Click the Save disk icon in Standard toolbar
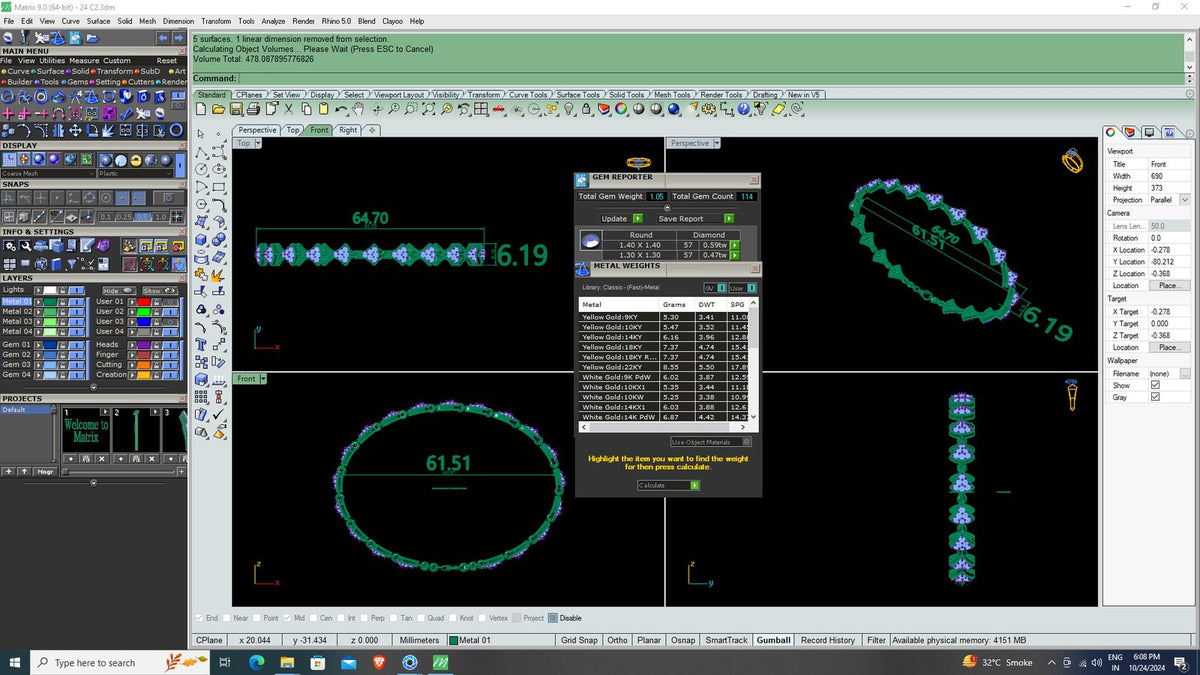The image size is (1200, 675). 236,108
